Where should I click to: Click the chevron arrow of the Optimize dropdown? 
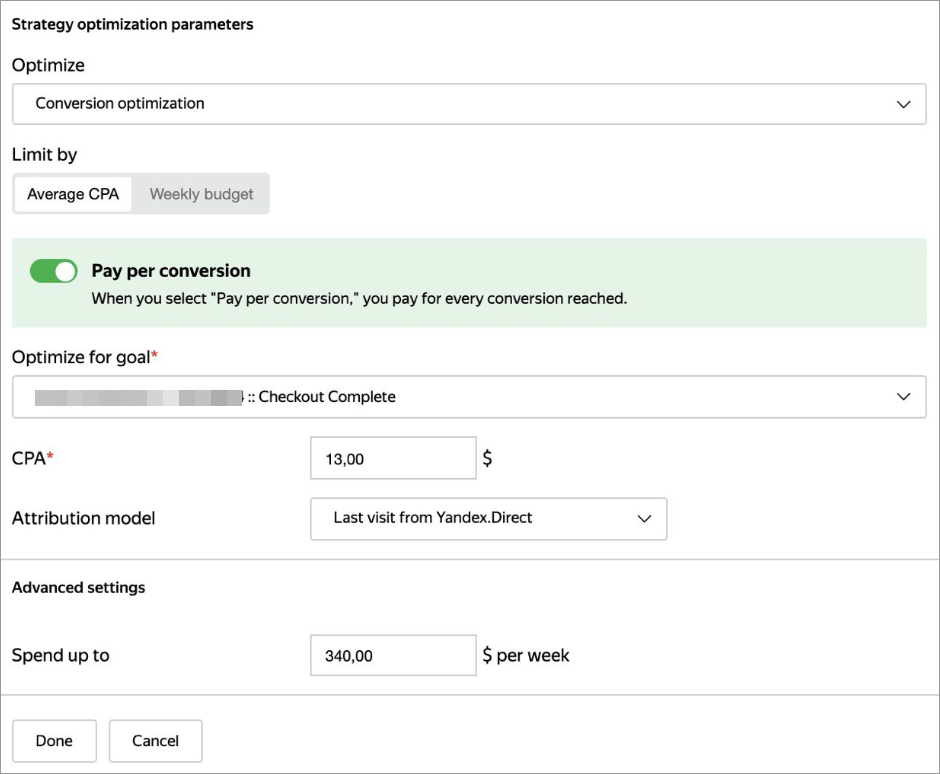pyautogui.click(x=903, y=104)
